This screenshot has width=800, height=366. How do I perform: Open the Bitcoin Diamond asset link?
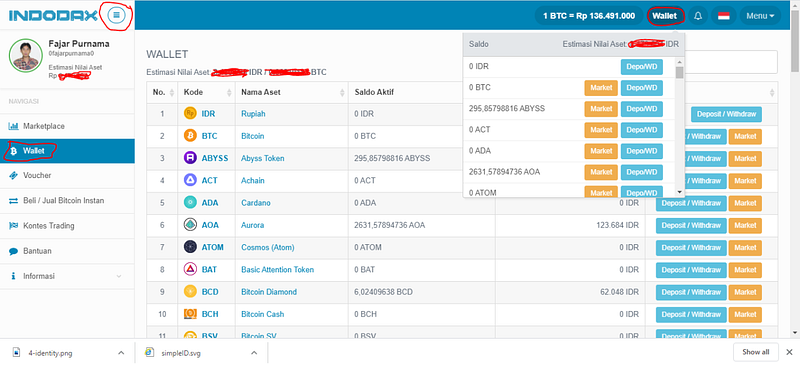pos(269,292)
